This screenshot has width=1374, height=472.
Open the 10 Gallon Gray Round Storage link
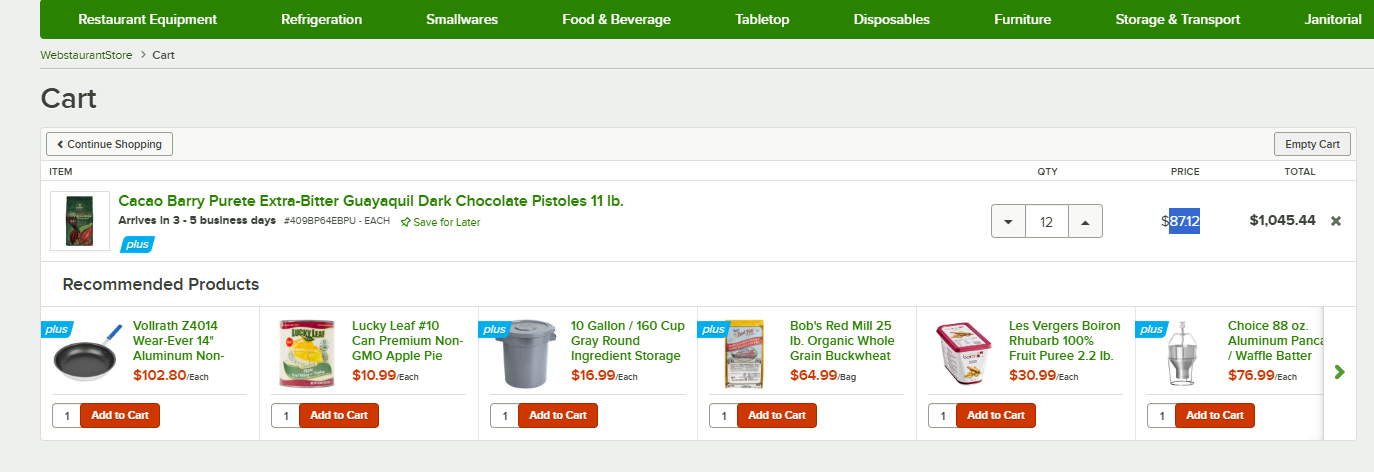[628, 341]
